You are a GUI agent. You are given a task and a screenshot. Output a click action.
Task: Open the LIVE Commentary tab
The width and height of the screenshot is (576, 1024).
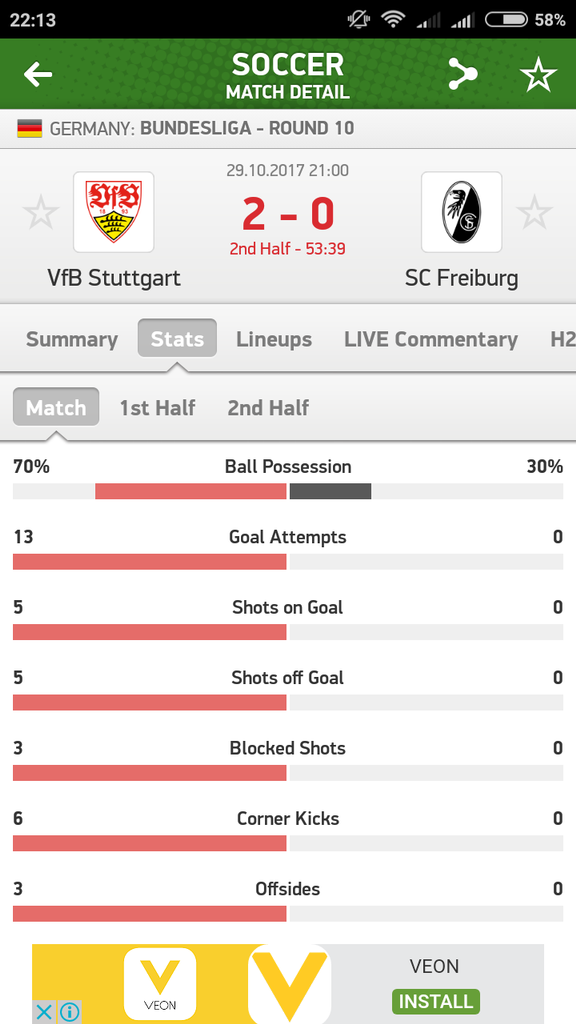[x=431, y=340]
